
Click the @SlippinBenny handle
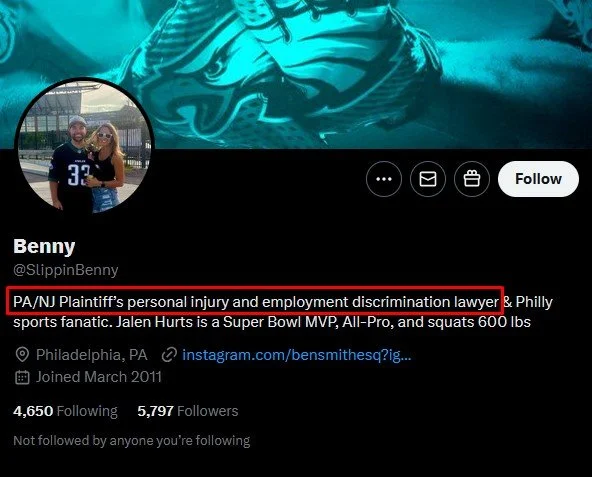[x=66, y=270]
